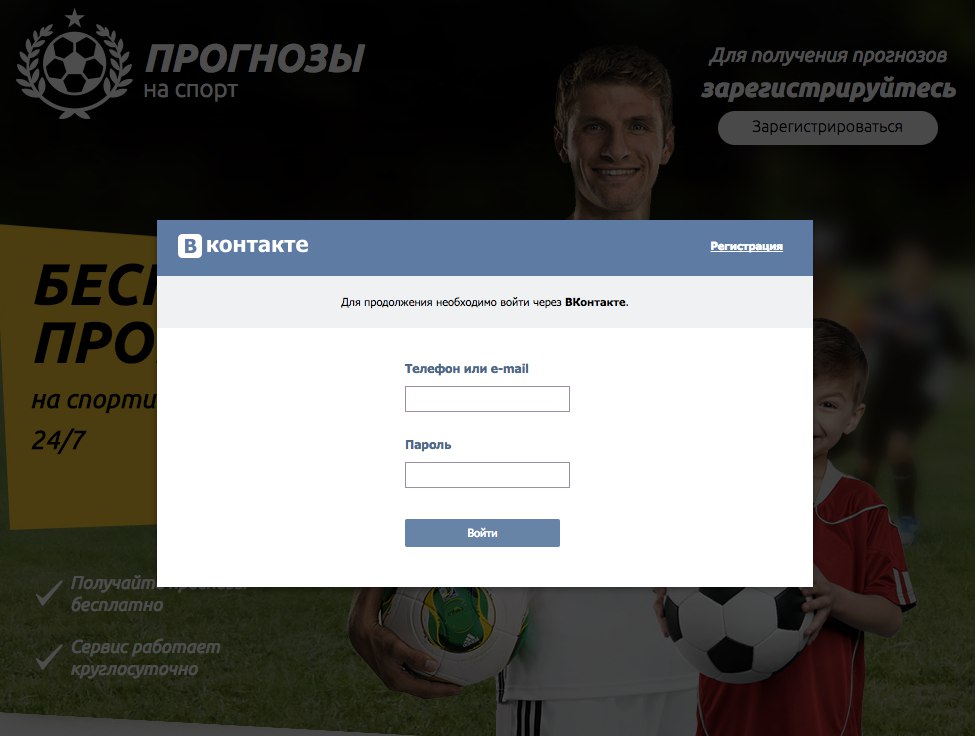The width and height of the screenshot is (975, 736).
Task: Click the gray 'Зарегистрироваться' button
Action: tap(828, 127)
